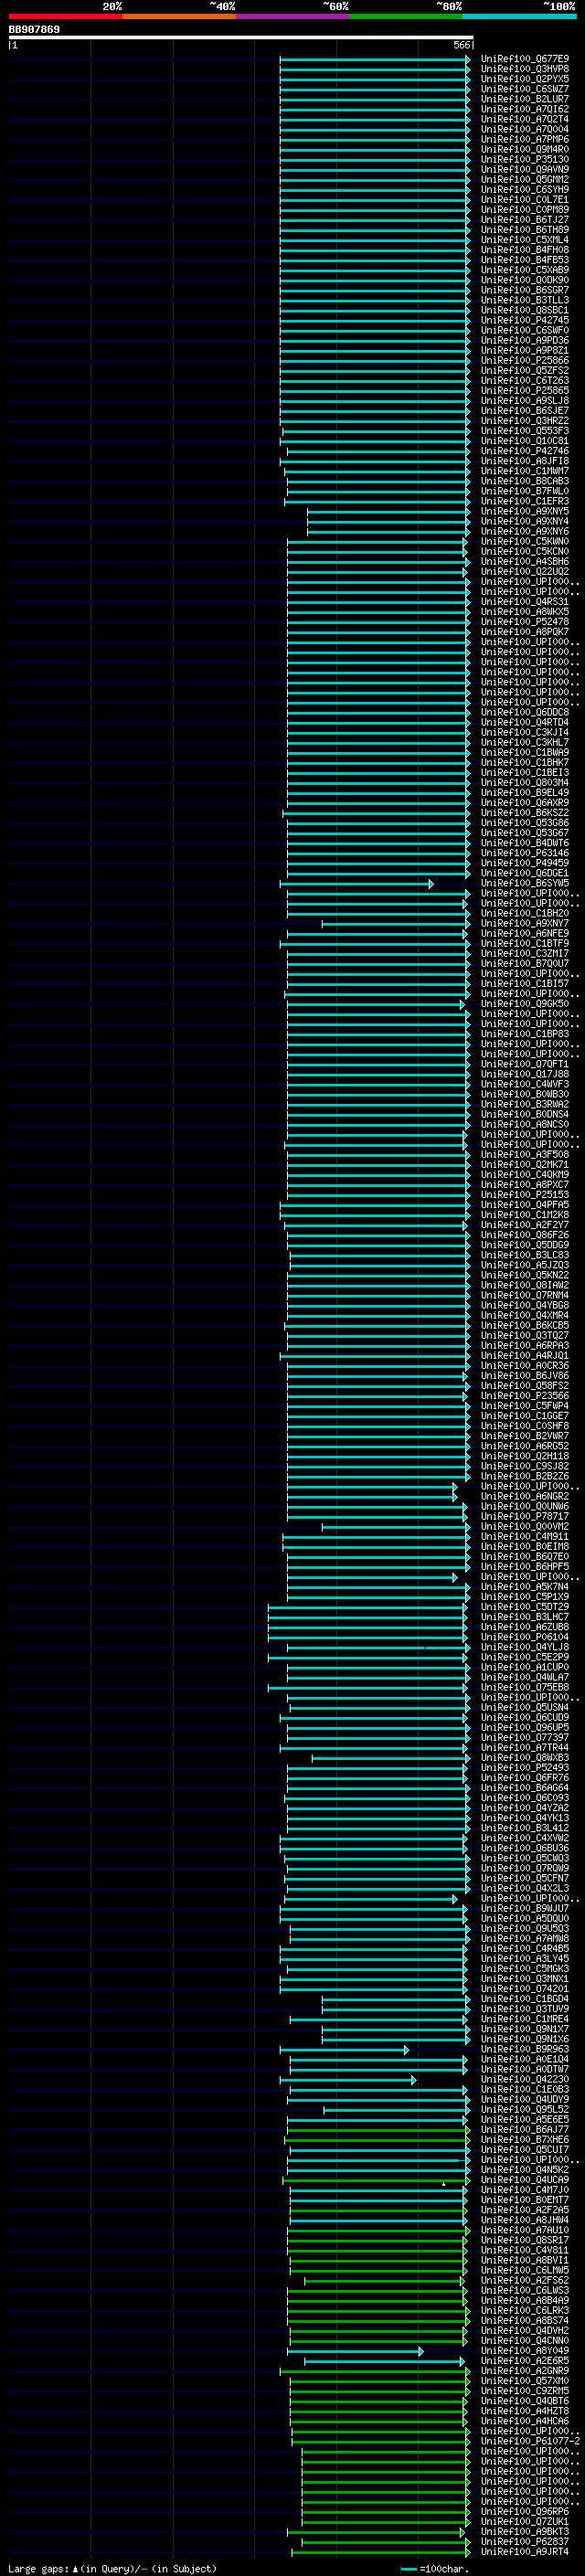The width and height of the screenshot is (585, 2576).
Task: Click the UniRef100_C0PM89 label
Action: pyautogui.click(x=525, y=210)
